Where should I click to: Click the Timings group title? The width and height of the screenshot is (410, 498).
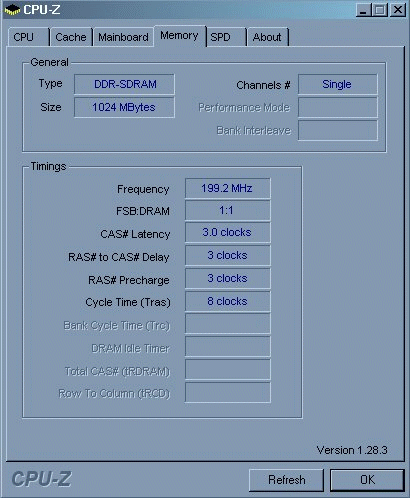coord(48,166)
